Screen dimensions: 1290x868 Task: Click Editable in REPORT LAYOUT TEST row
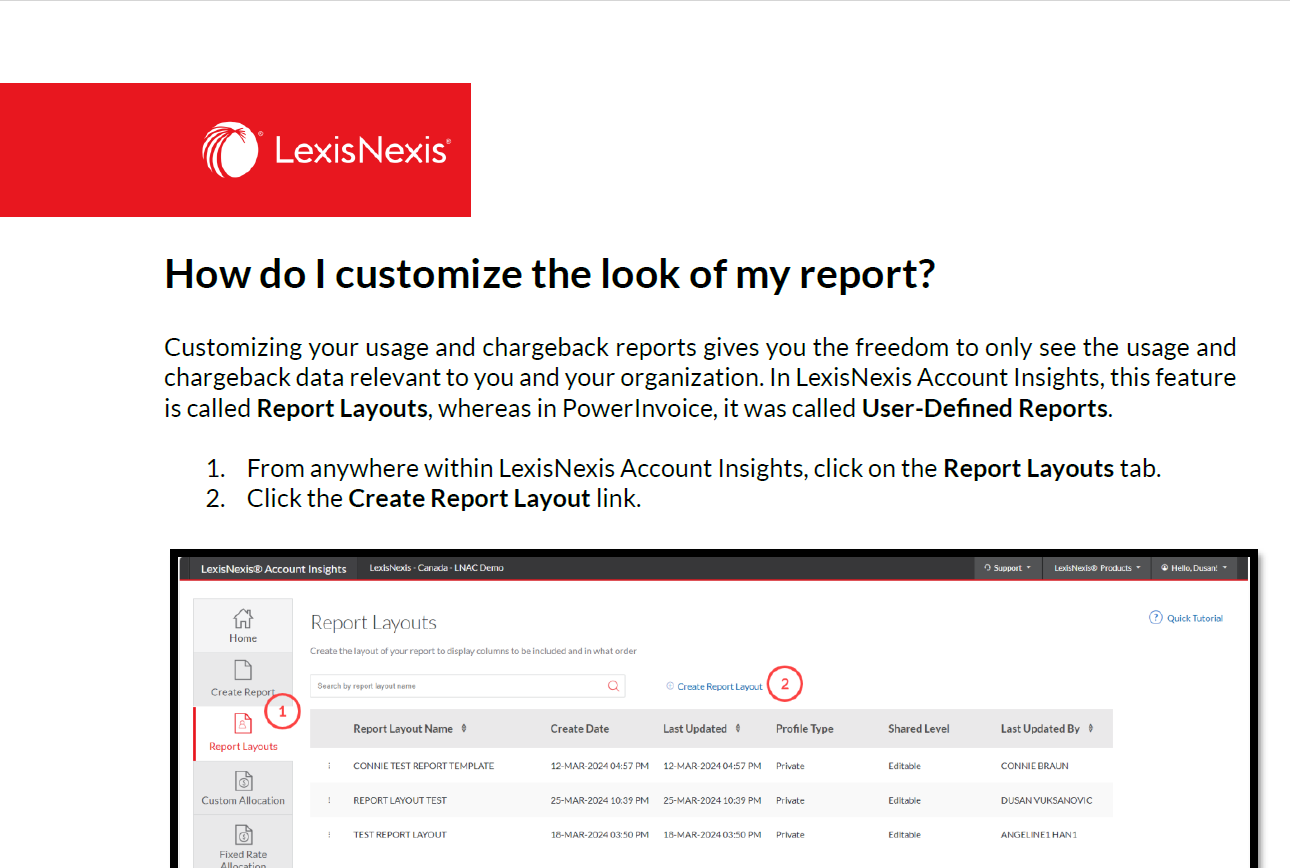point(904,800)
